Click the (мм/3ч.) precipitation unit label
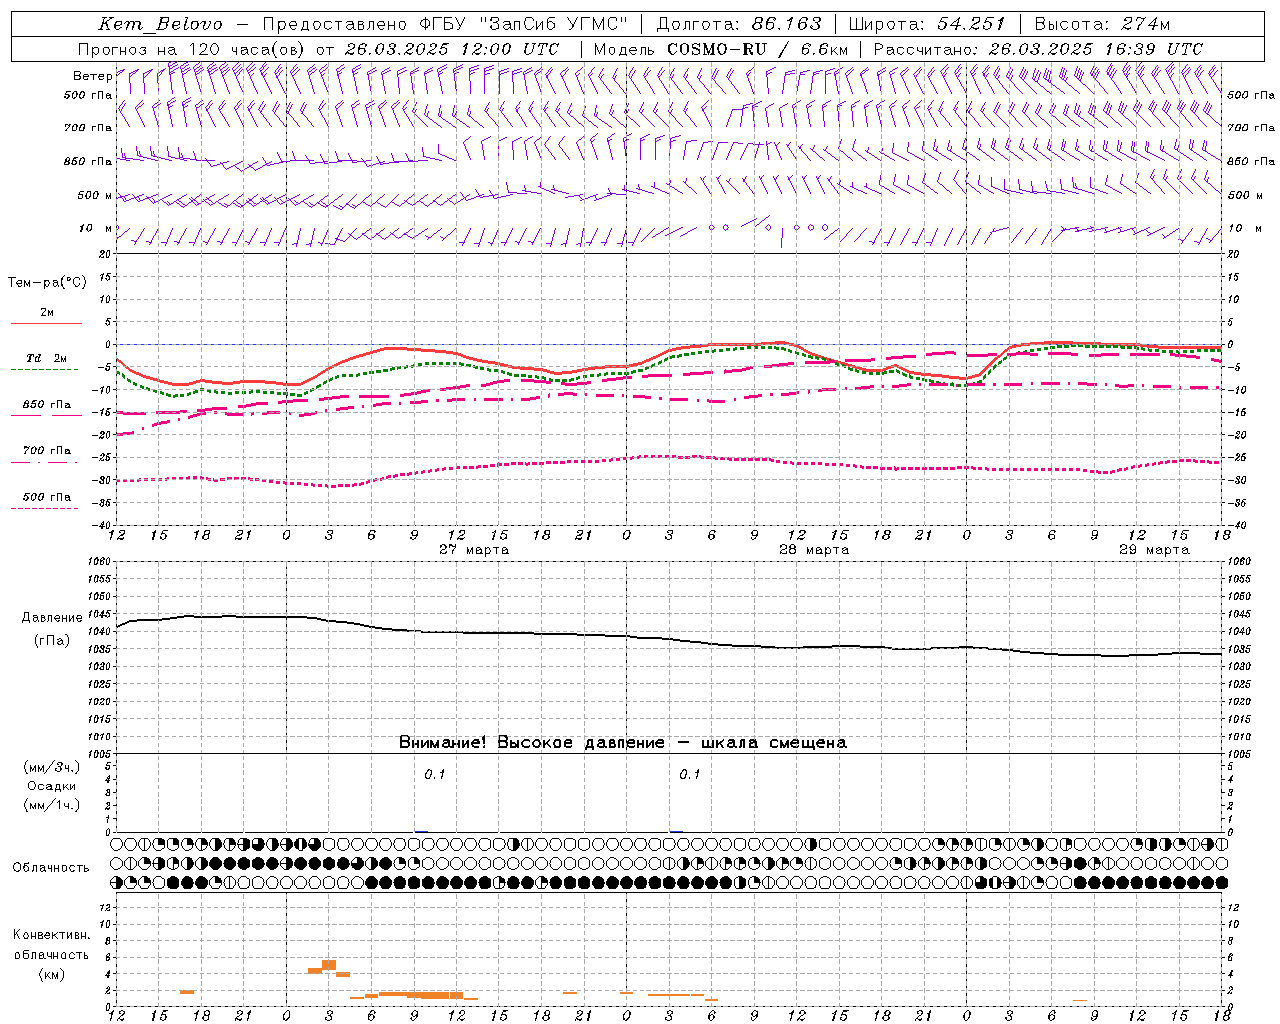Viewport: 1280px width, 1024px height. (52, 767)
